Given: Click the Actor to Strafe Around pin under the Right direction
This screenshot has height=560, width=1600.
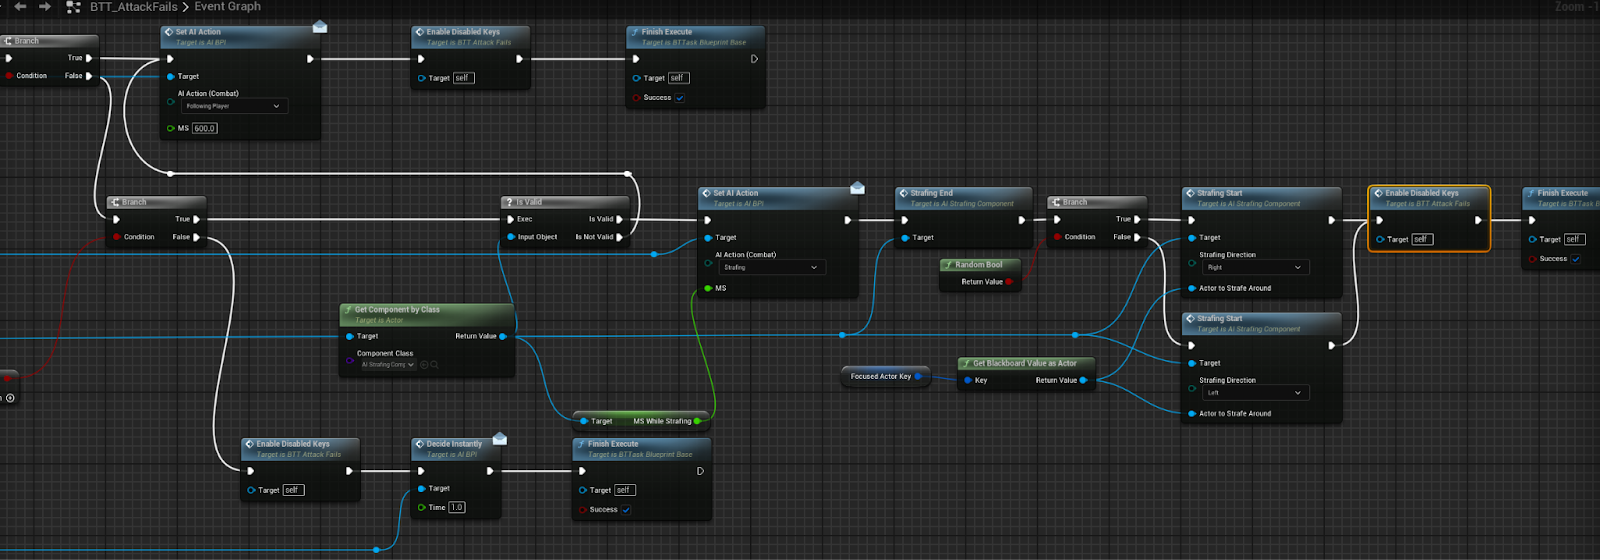Looking at the screenshot, I should (1191, 288).
